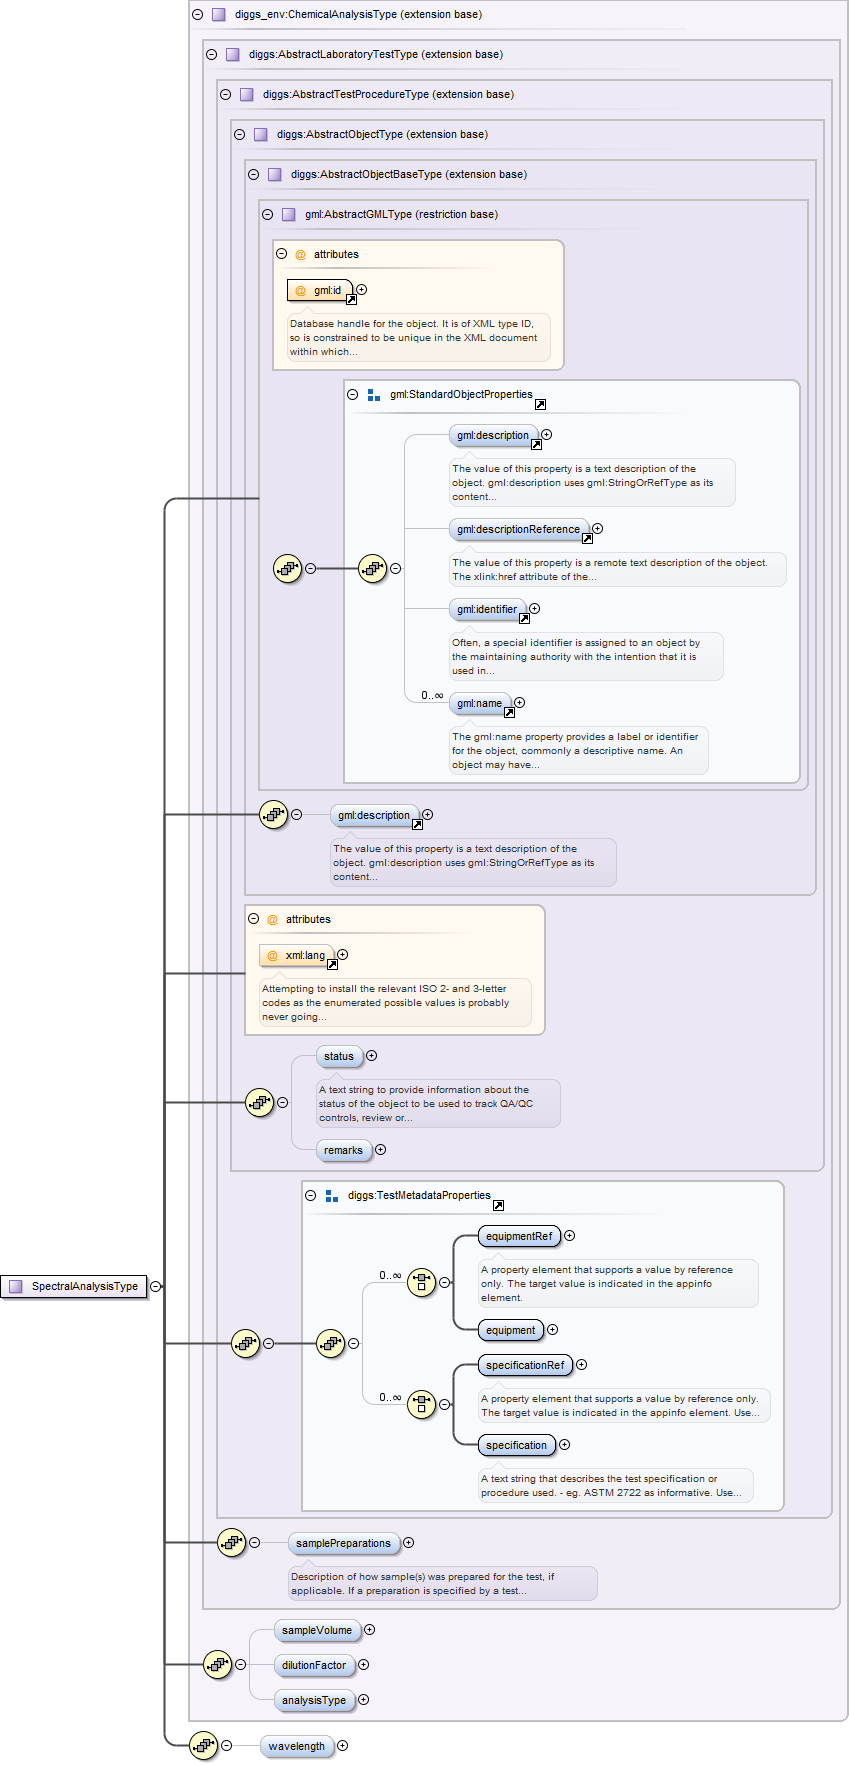Click the SpectralAnalysisType root type icon
Screen dimensions: 850x1765
[15, 1286]
